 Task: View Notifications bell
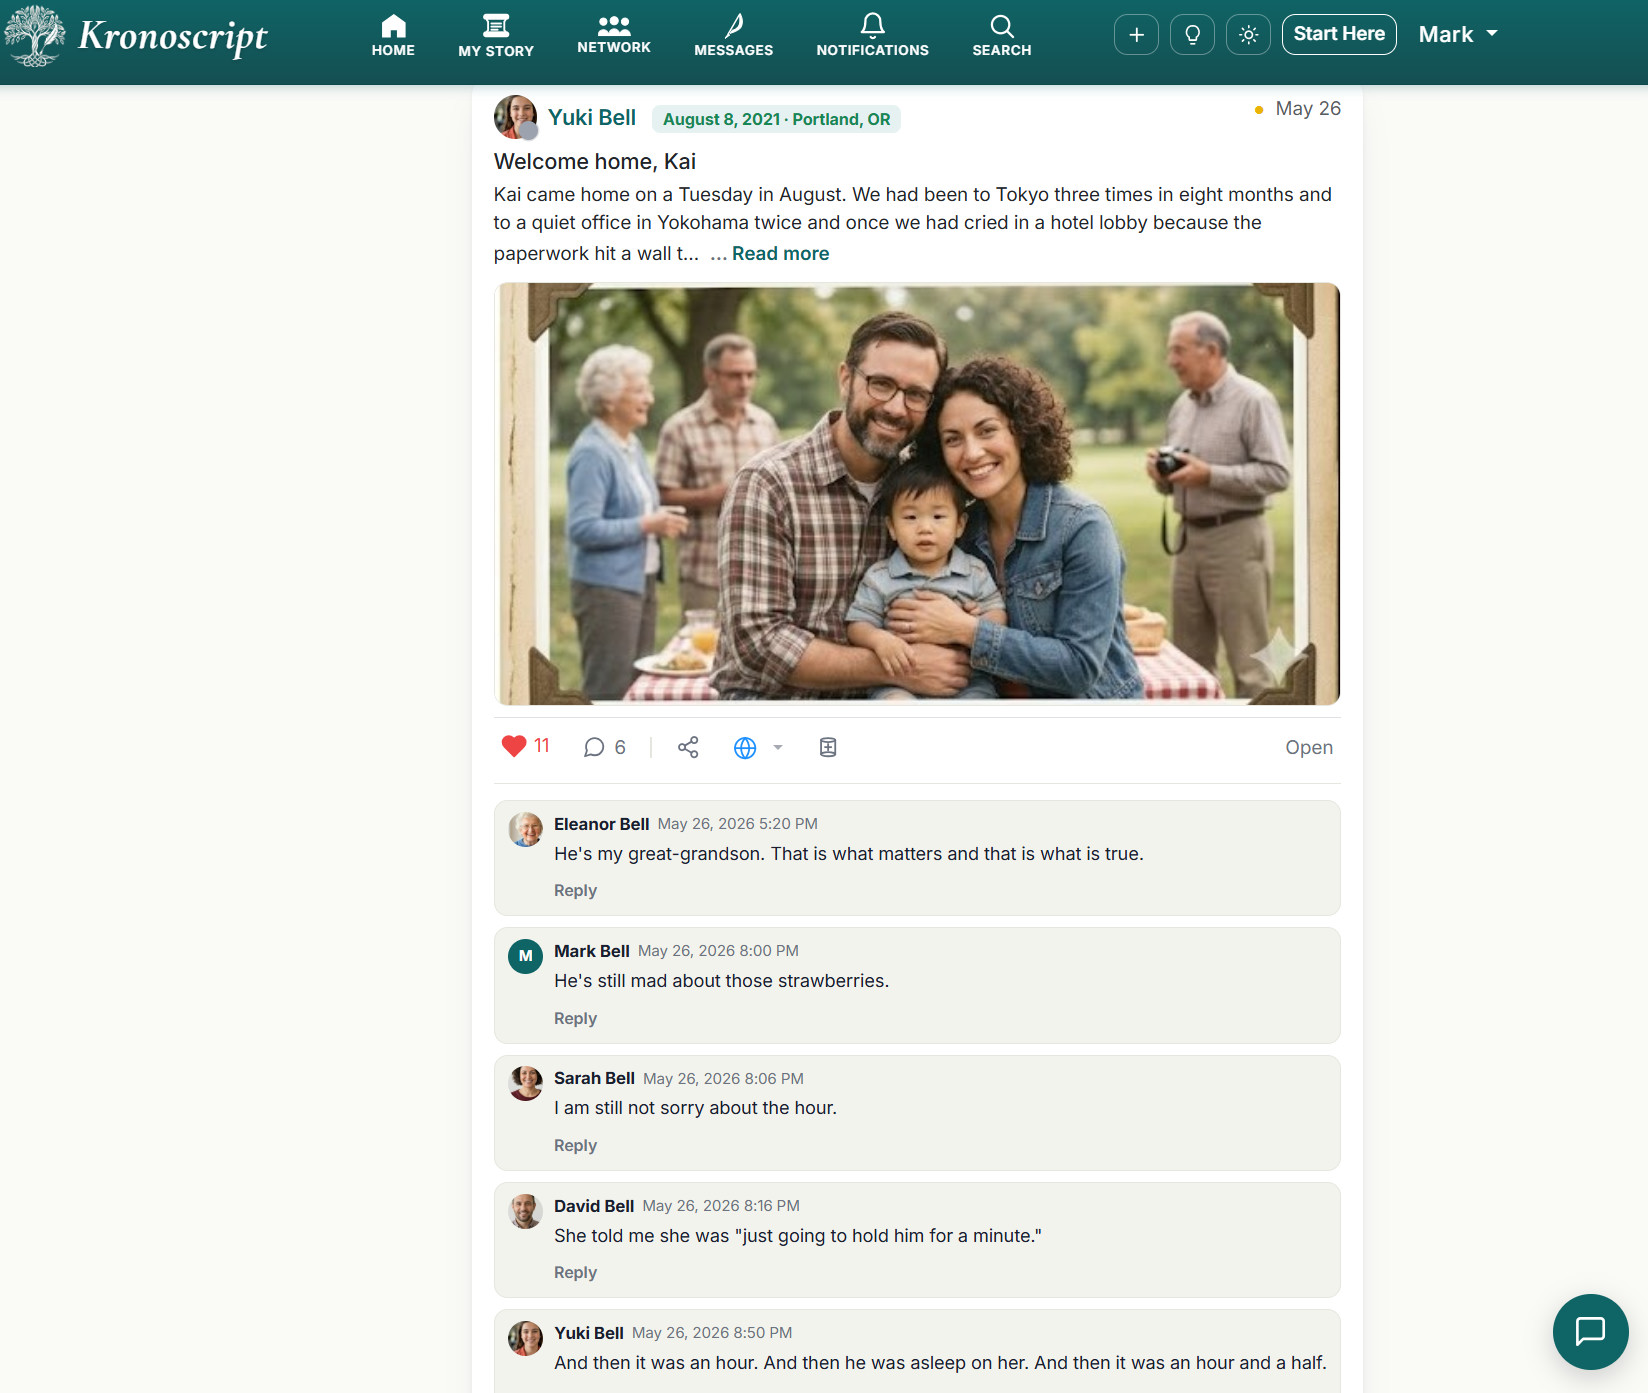(873, 36)
